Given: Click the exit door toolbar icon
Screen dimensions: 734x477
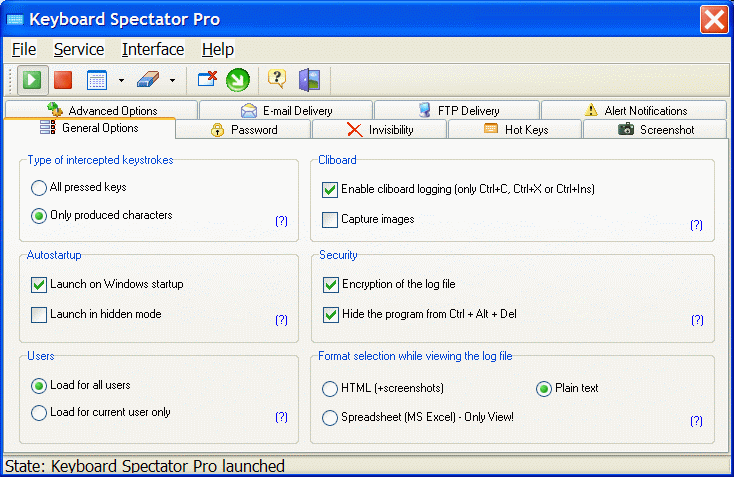Looking at the screenshot, I should pyautogui.click(x=309, y=80).
